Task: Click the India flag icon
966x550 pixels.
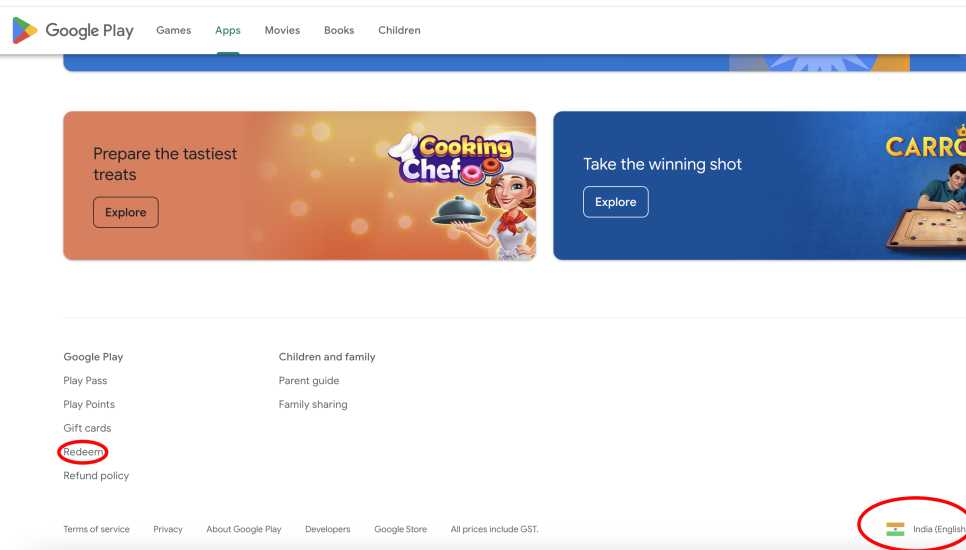Action: point(895,529)
